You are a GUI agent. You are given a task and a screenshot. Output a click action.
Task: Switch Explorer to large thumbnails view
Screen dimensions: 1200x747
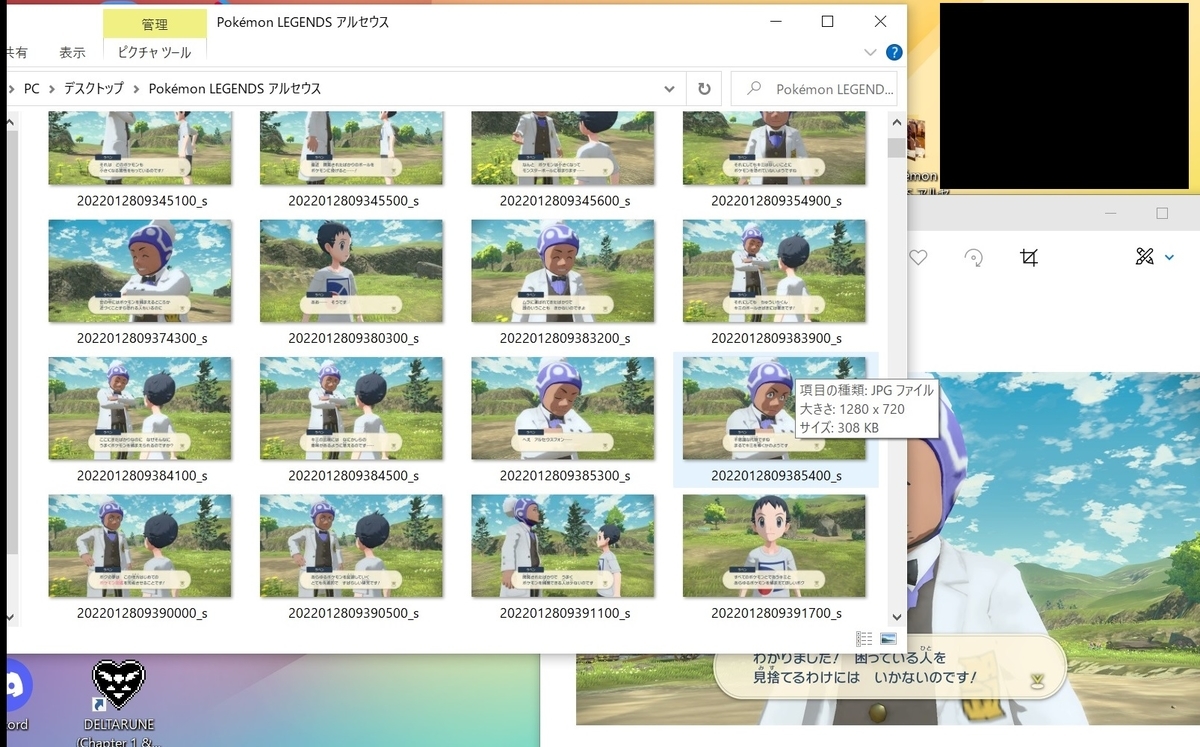tap(888, 639)
